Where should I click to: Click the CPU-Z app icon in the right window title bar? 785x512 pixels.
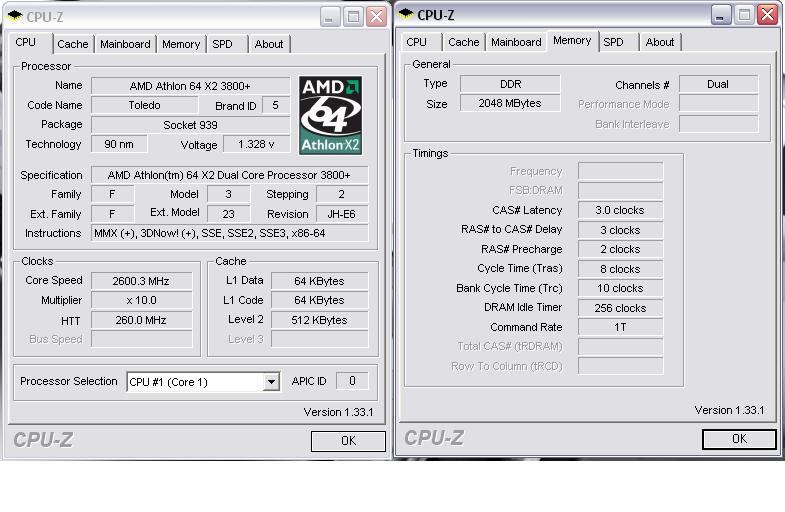click(x=406, y=15)
